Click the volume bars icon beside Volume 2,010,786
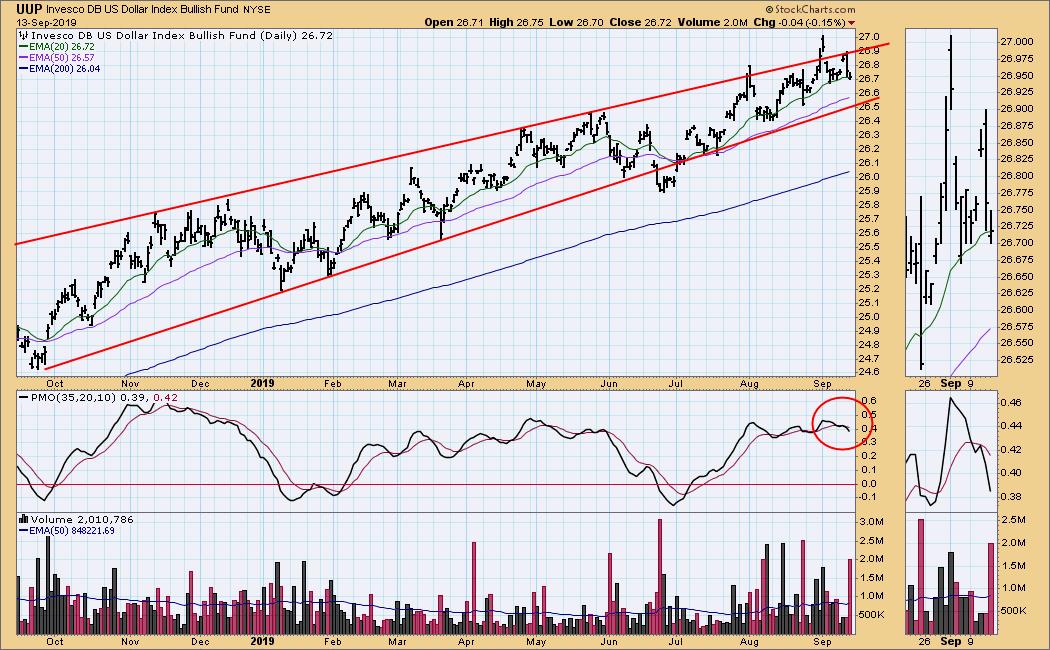Viewport: 1050px width, 650px height. click(x=23, y=519)
